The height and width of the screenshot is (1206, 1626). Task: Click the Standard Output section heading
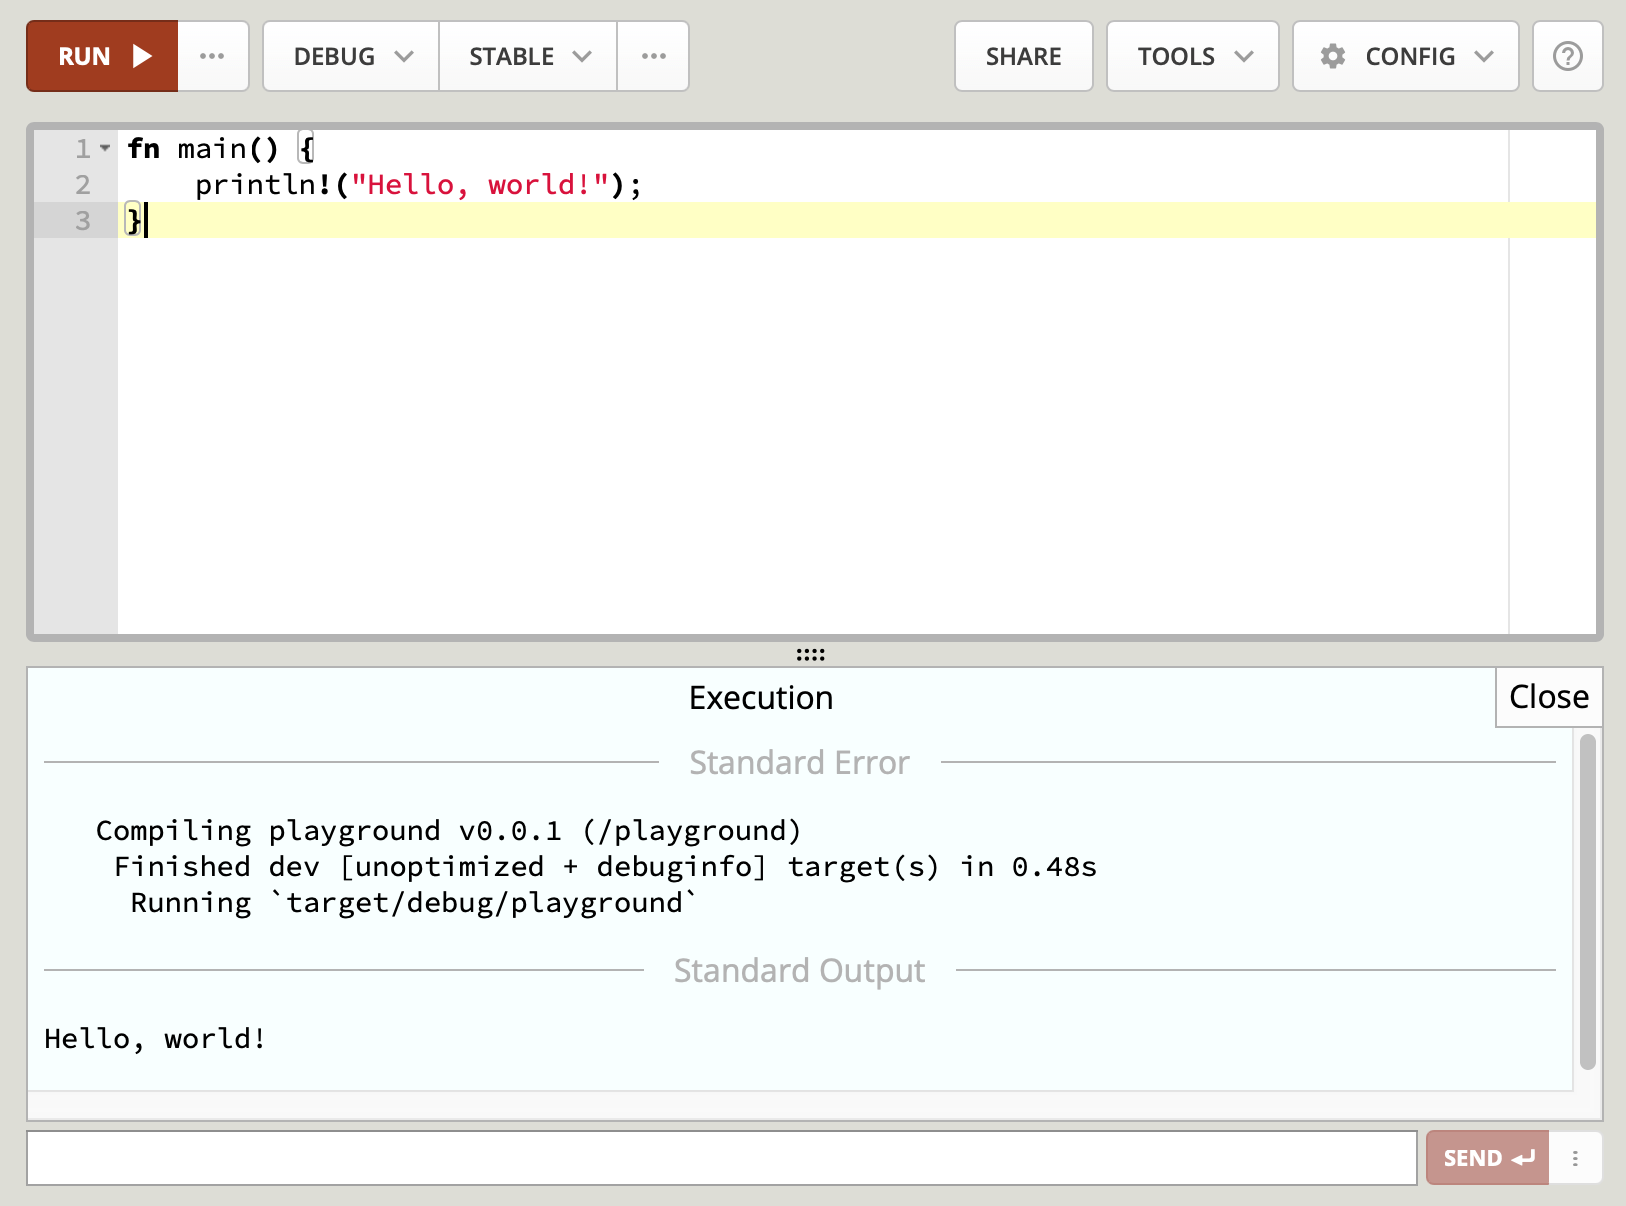point(799,971)
